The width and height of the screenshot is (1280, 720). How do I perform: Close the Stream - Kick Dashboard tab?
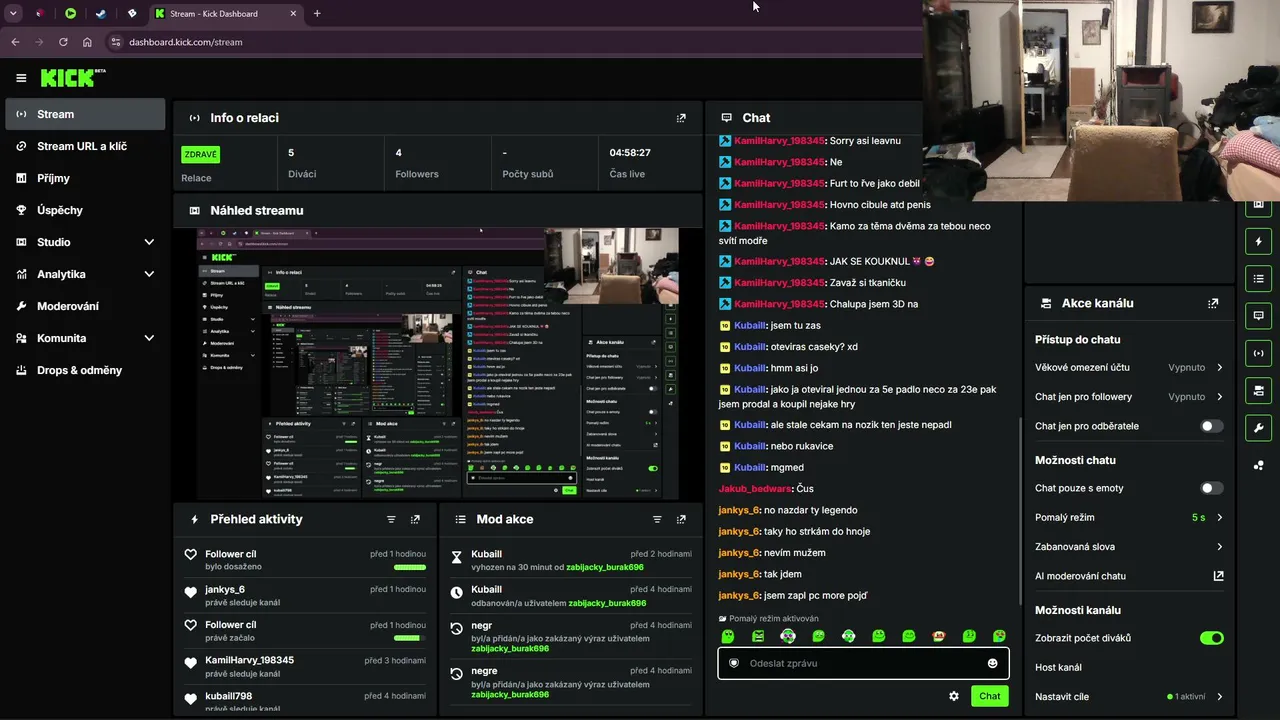coord(293,14)
